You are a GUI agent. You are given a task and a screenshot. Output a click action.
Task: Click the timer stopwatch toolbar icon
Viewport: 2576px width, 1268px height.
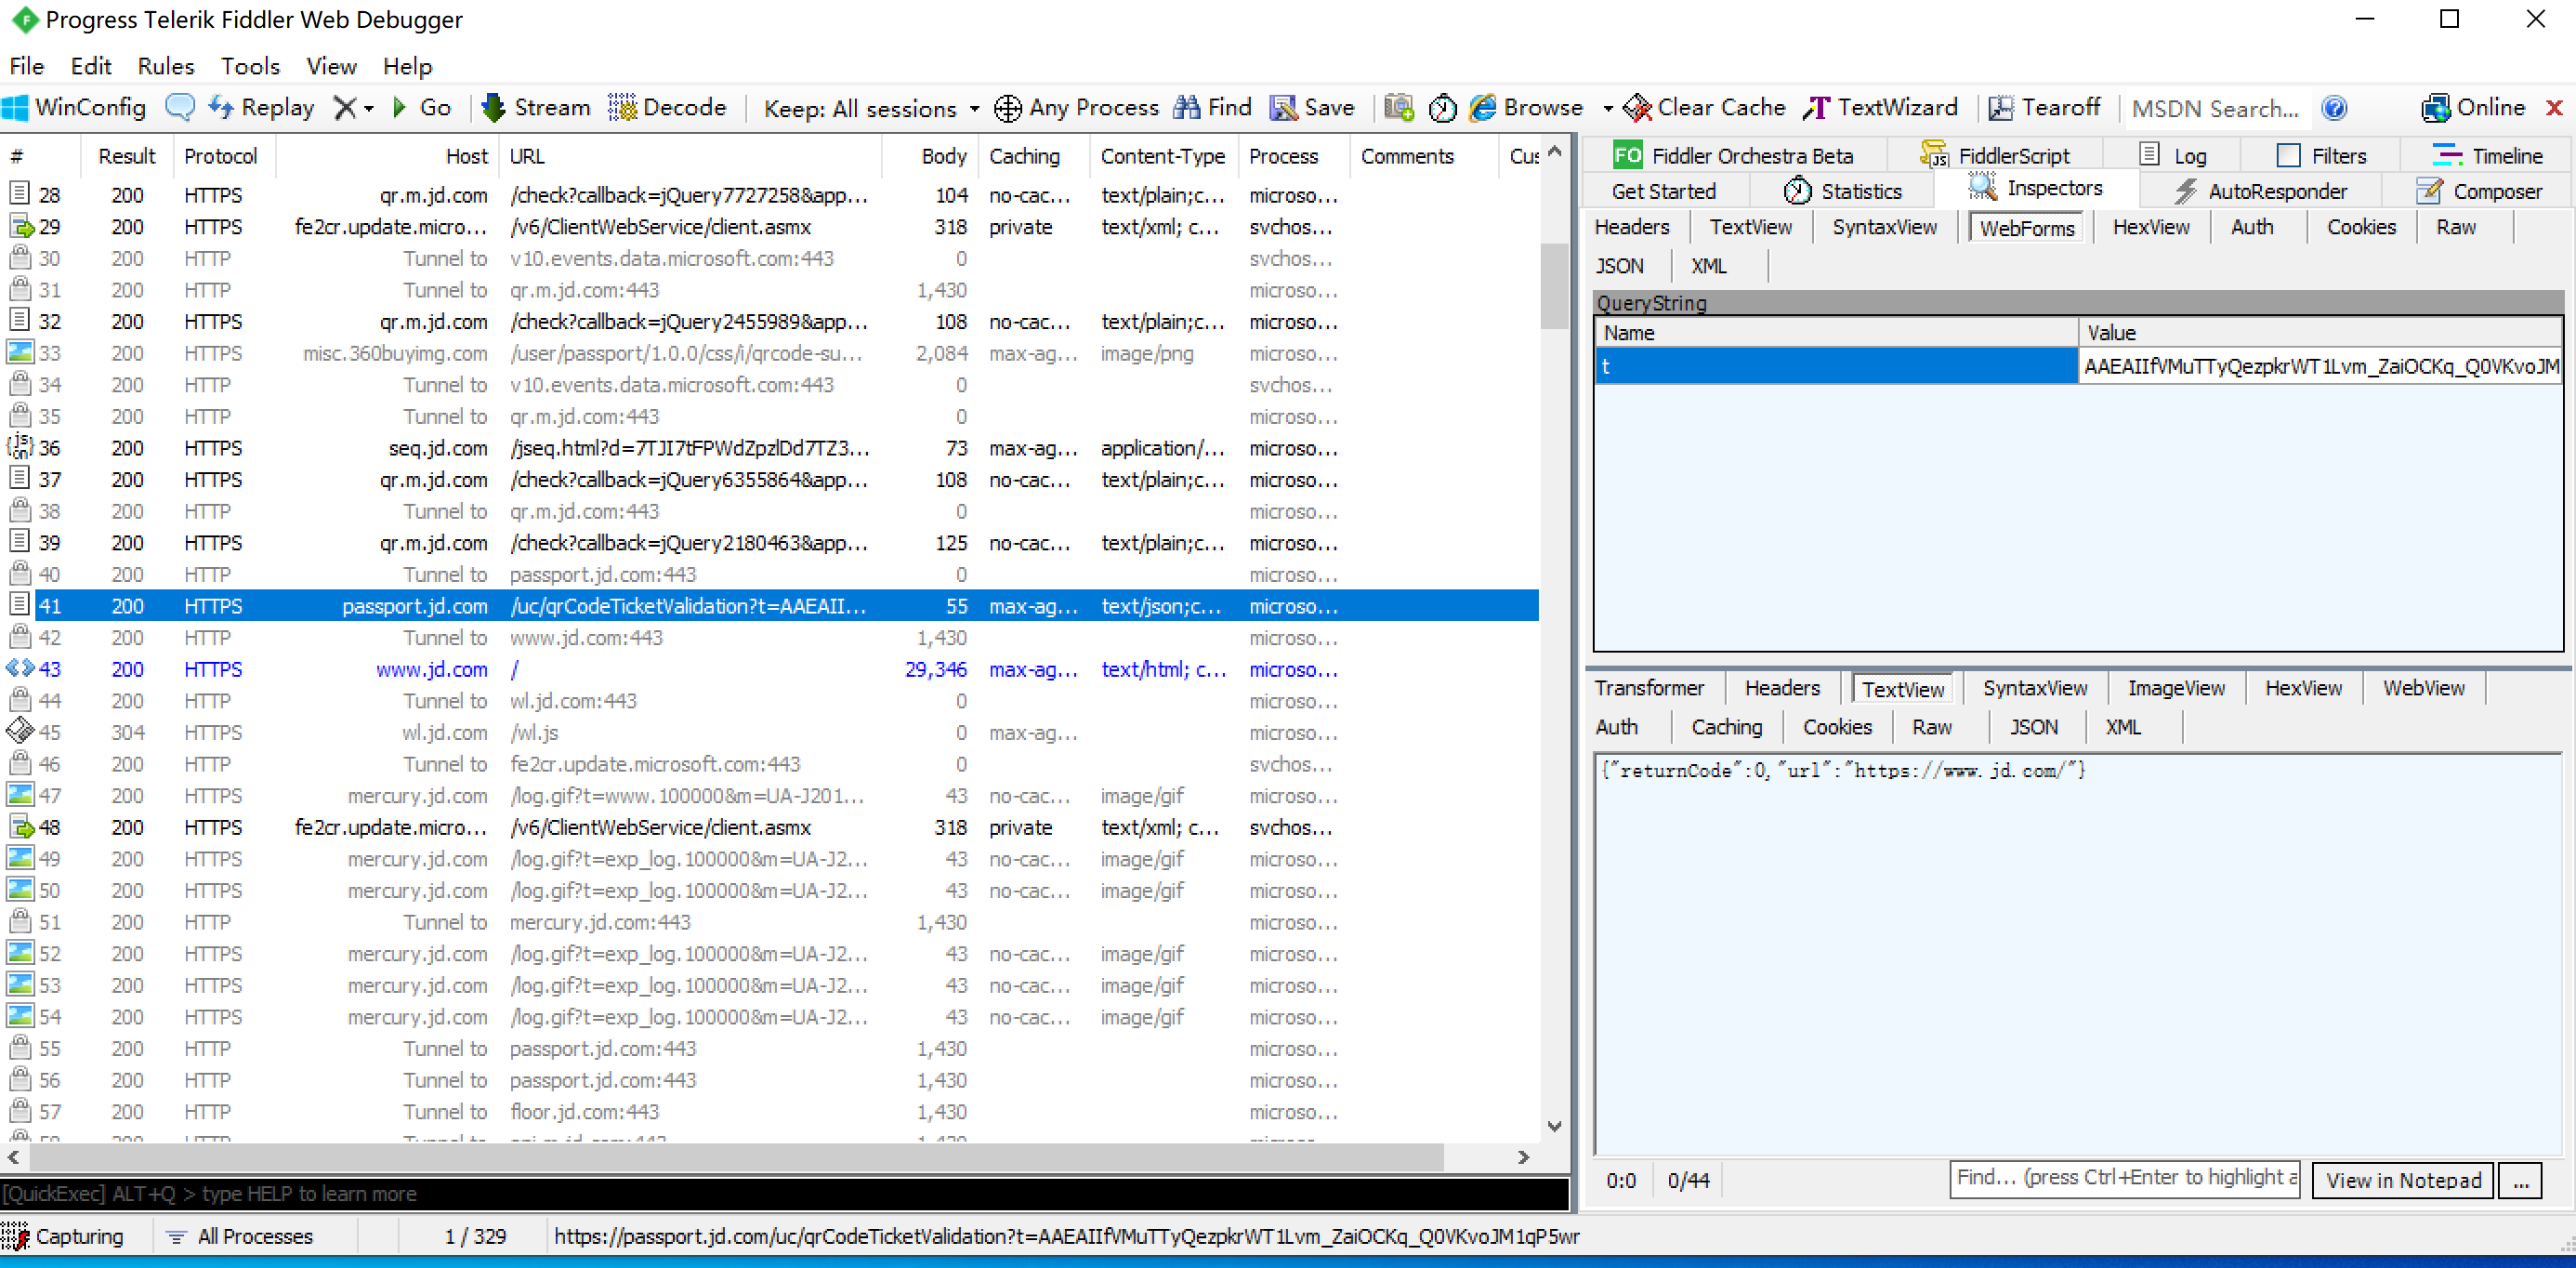point(1442,107)
